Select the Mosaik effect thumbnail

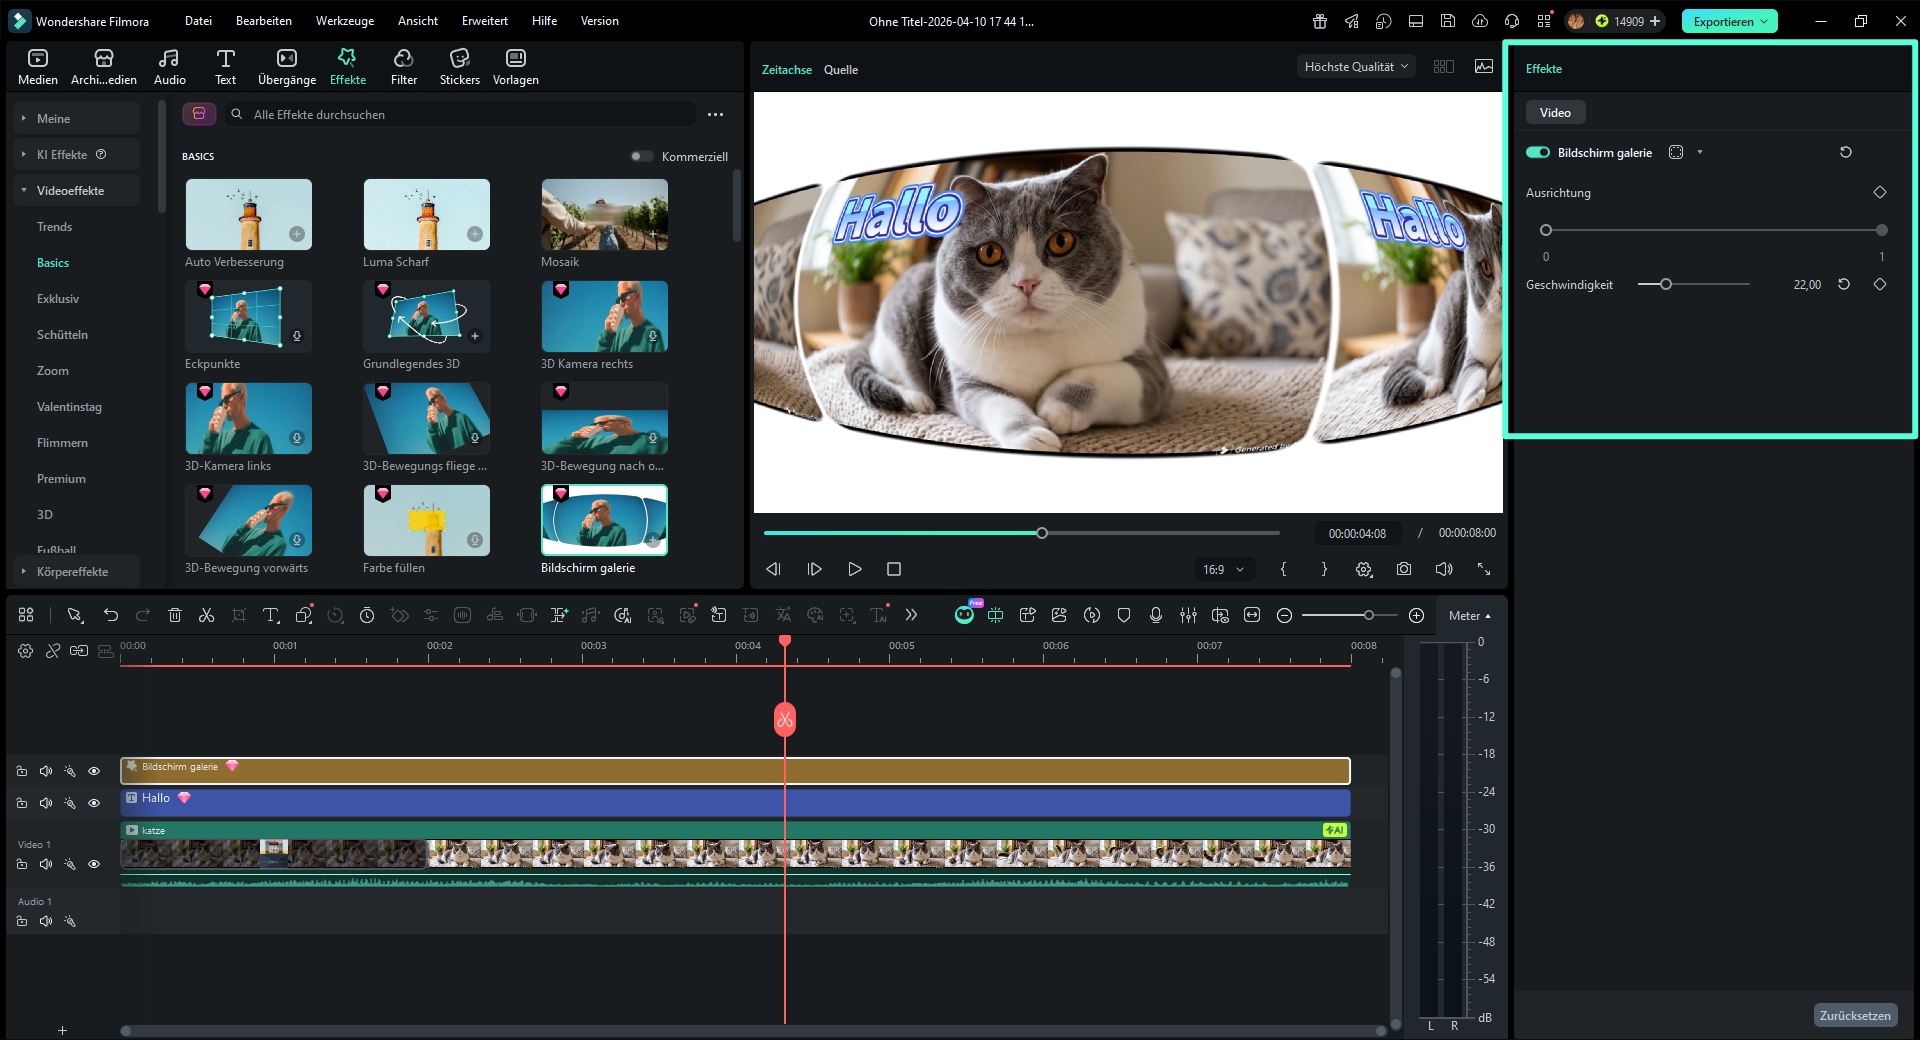pos(604,215)
